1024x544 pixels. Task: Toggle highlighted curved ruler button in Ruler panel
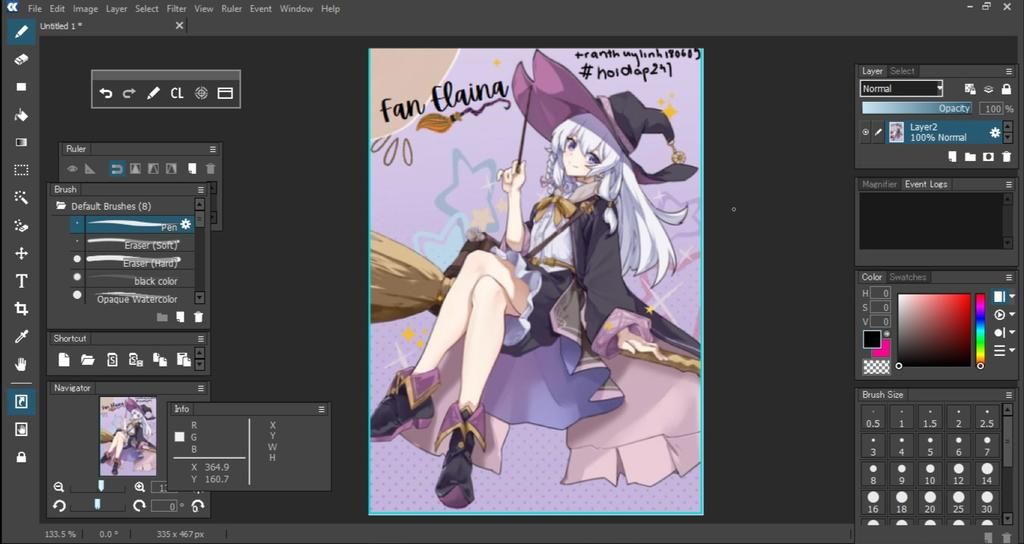pyautogui.click(x=117, y=169)
